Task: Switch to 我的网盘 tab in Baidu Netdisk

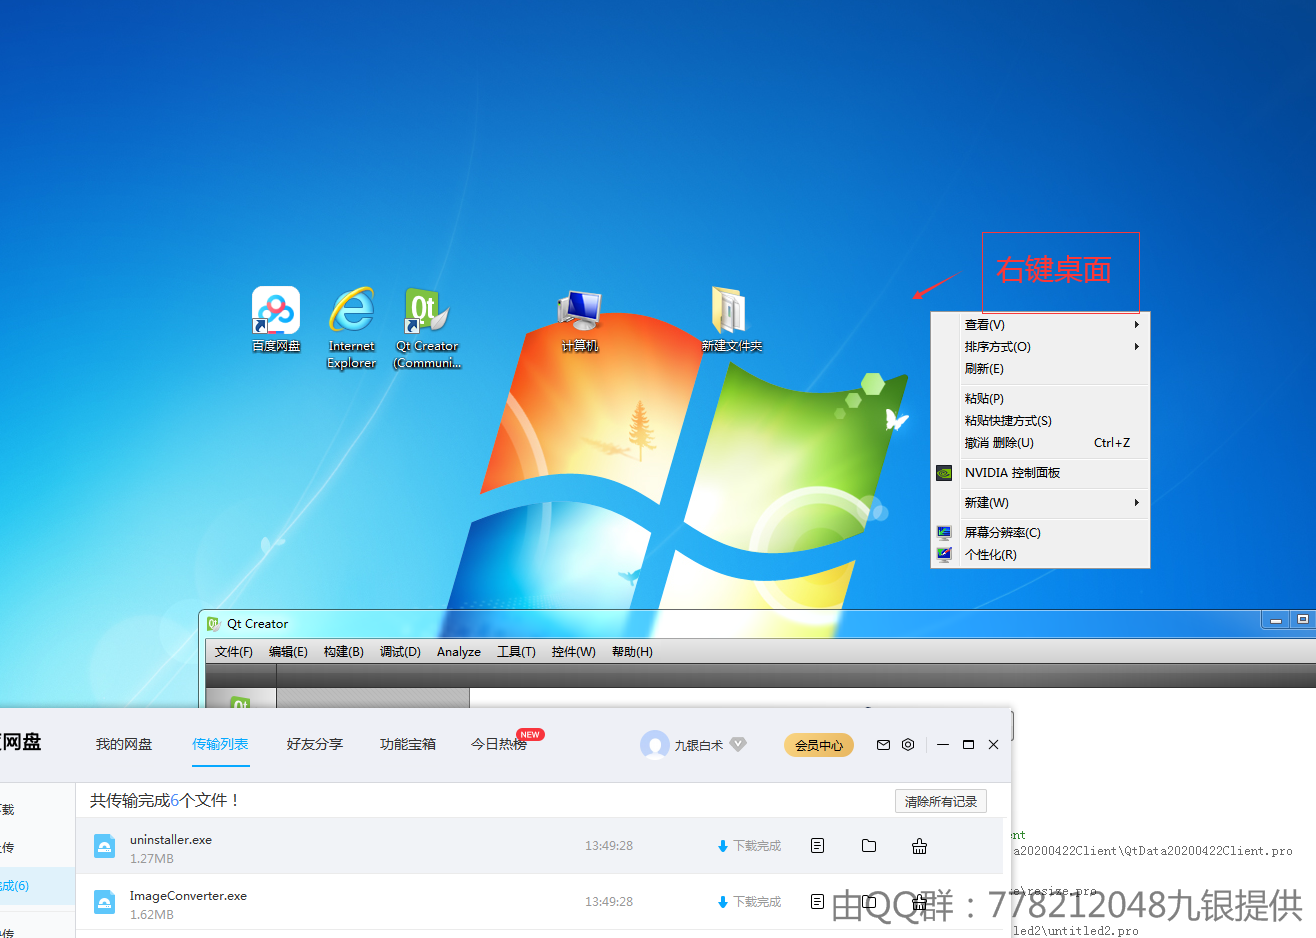Action: pyautogui.click(x=124, y=744)
